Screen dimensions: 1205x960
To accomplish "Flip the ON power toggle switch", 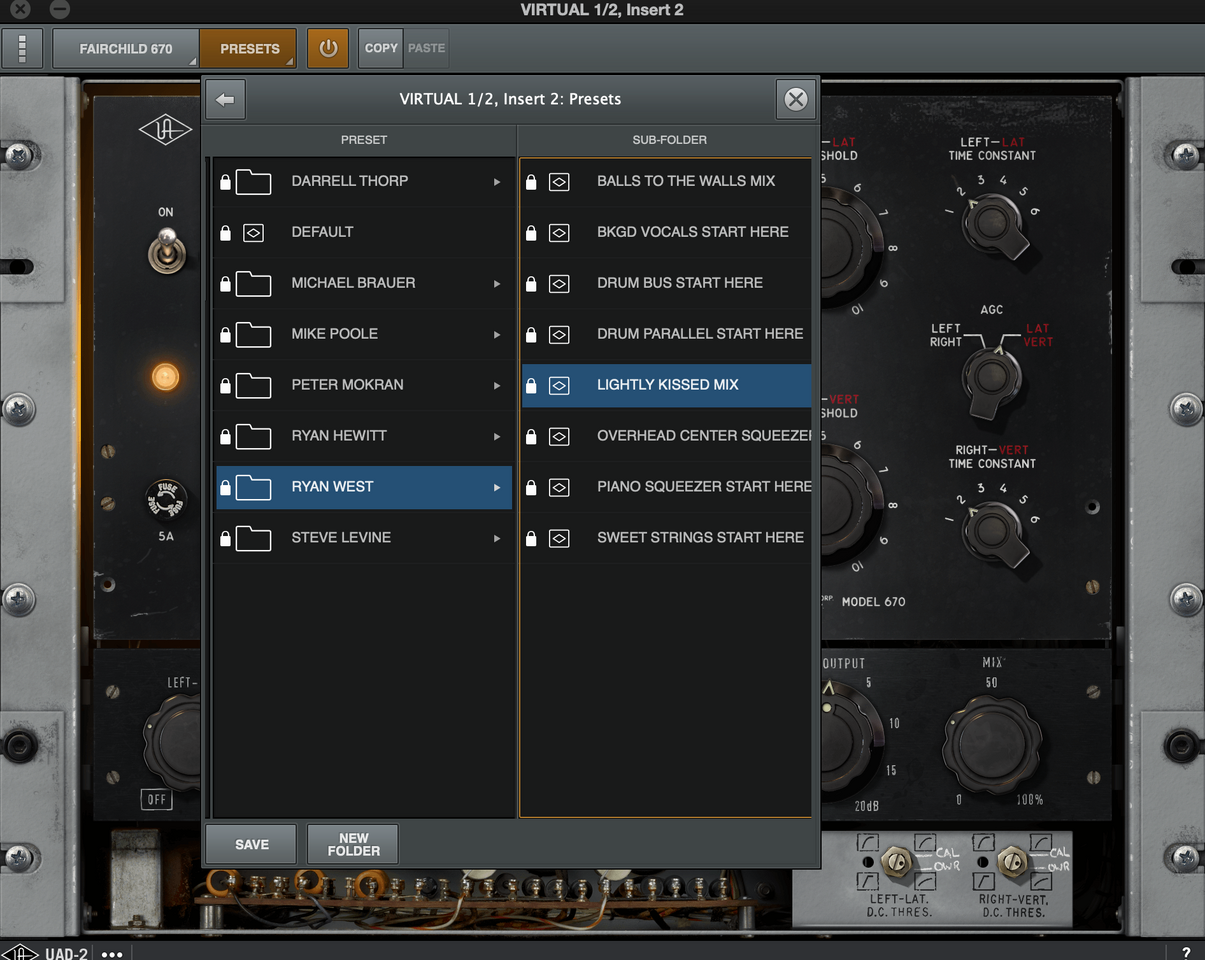I will tap(166, 248).
